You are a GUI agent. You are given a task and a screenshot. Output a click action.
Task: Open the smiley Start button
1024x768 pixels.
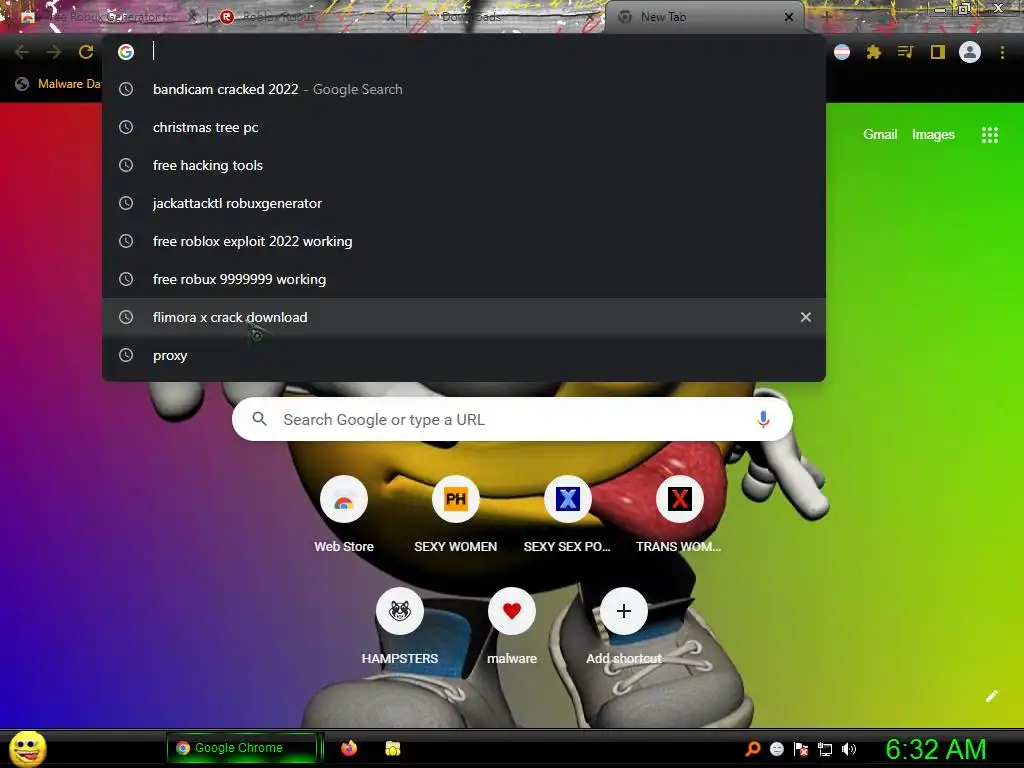point(27,748)
